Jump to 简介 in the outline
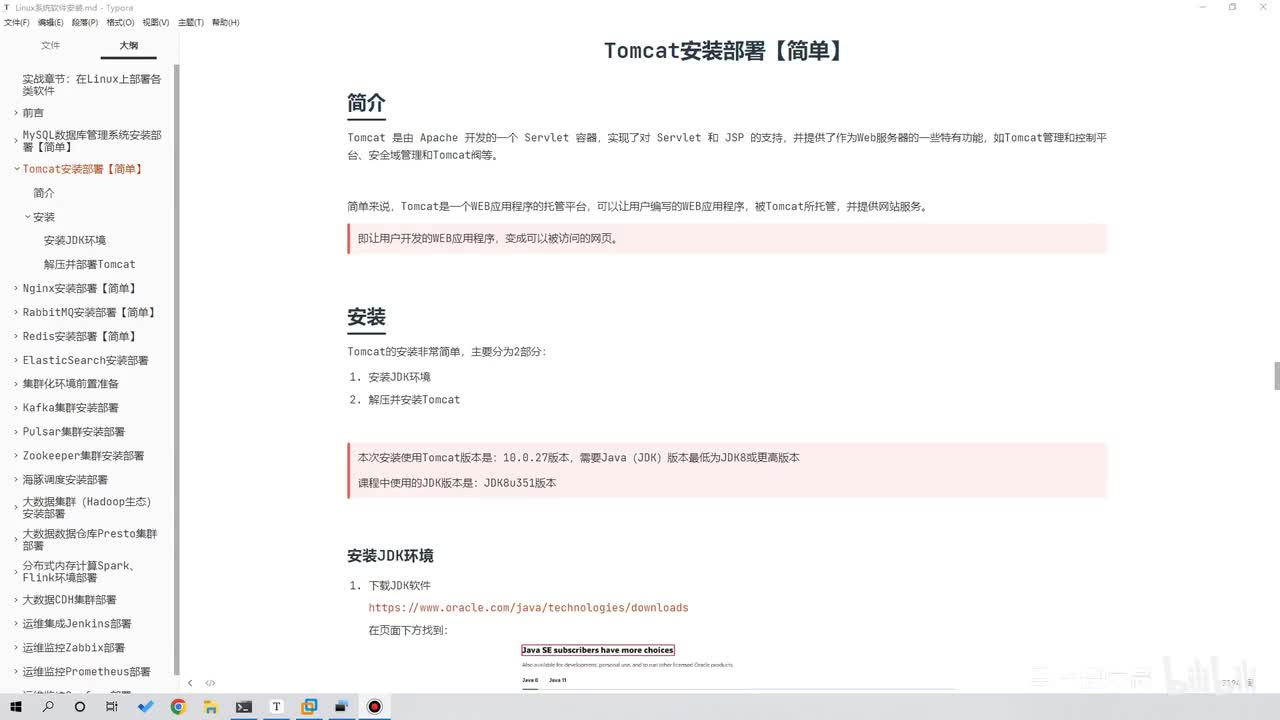Screen dimensions: 1280x720 coord(44,193)
